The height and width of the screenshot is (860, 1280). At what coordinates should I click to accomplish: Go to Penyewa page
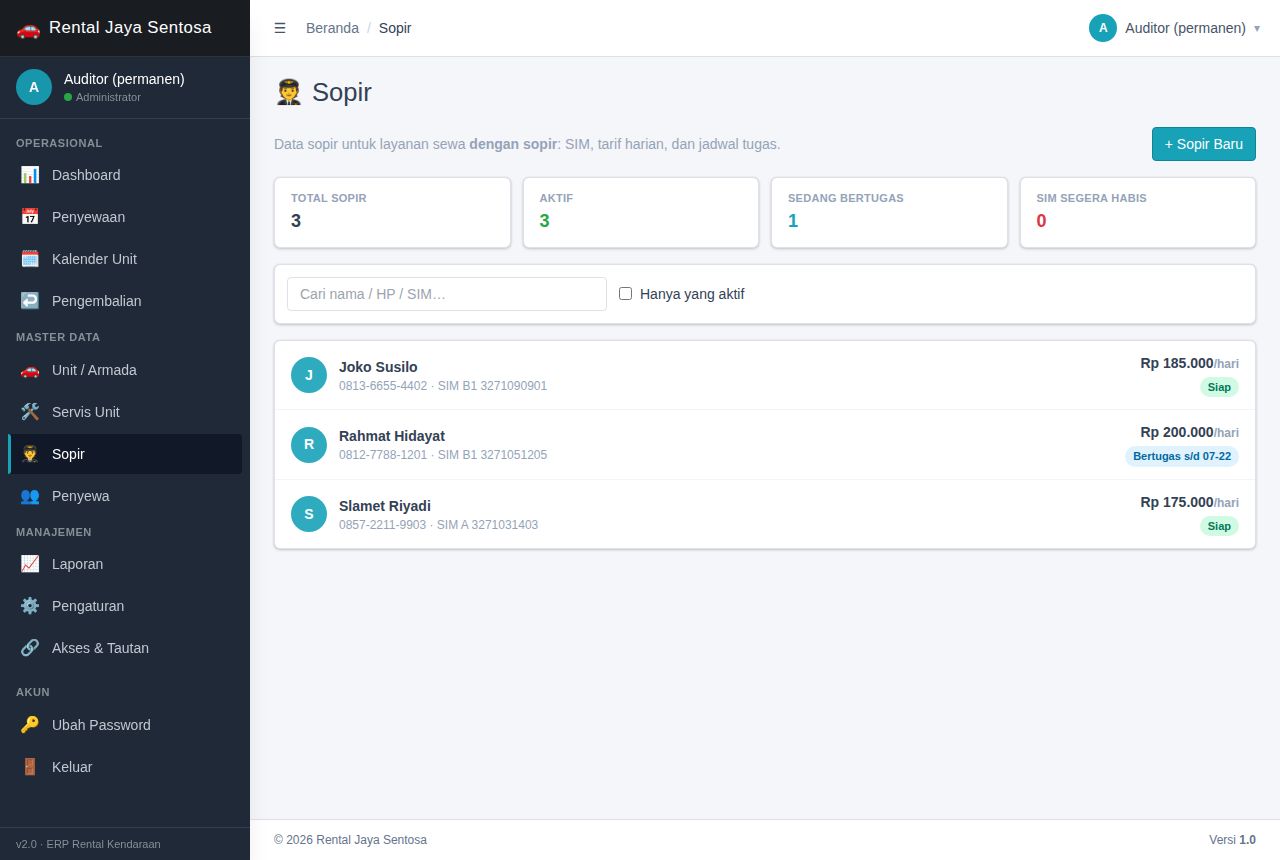[125, 496]
